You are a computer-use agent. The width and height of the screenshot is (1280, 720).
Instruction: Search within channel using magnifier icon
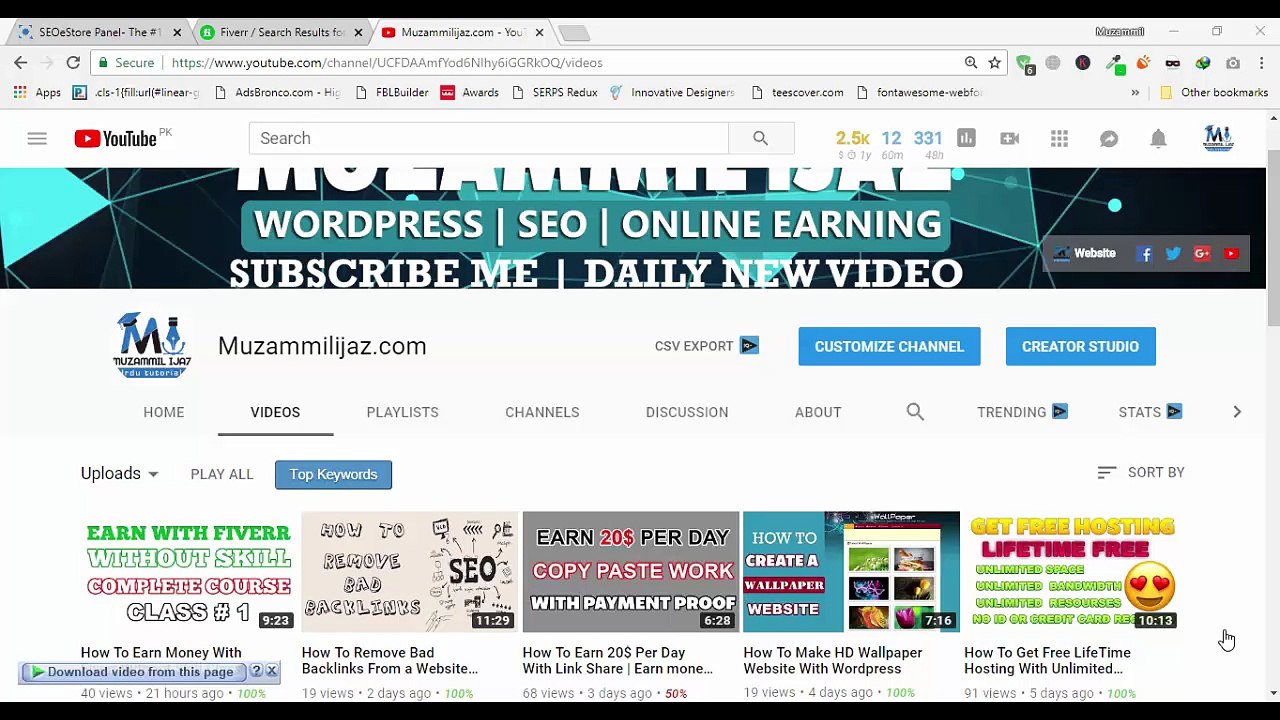915,412
